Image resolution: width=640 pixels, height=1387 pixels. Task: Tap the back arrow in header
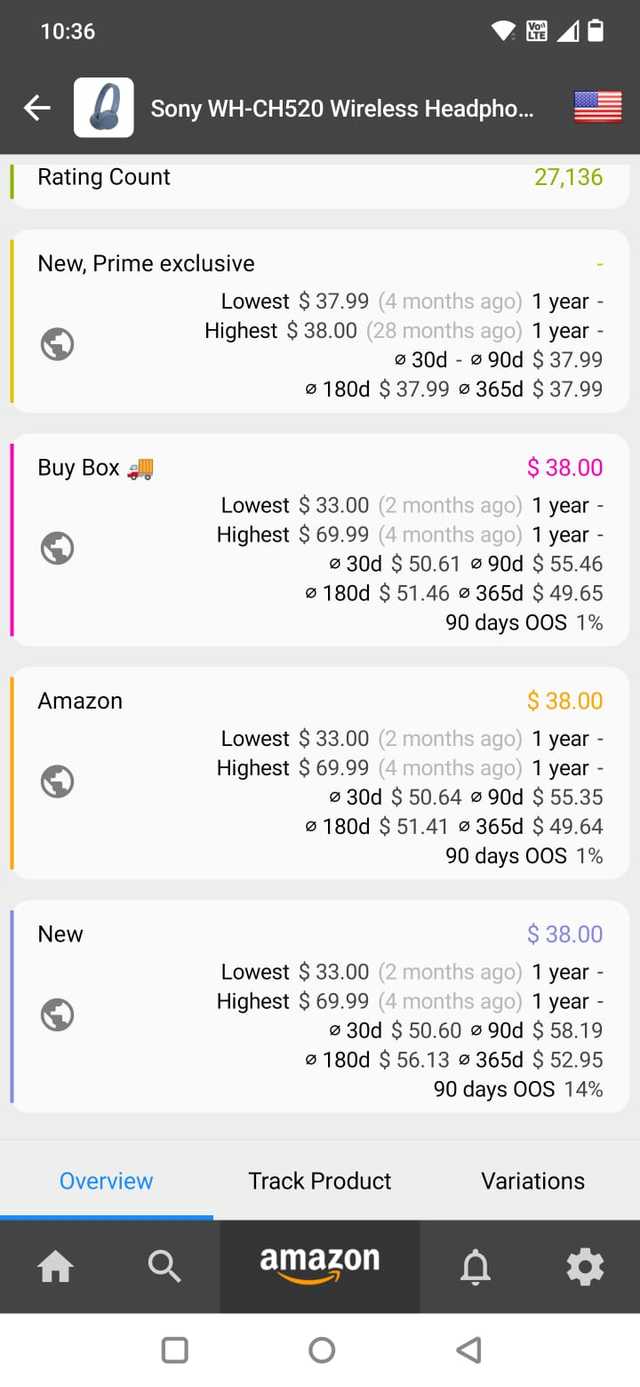click(37, 108)
